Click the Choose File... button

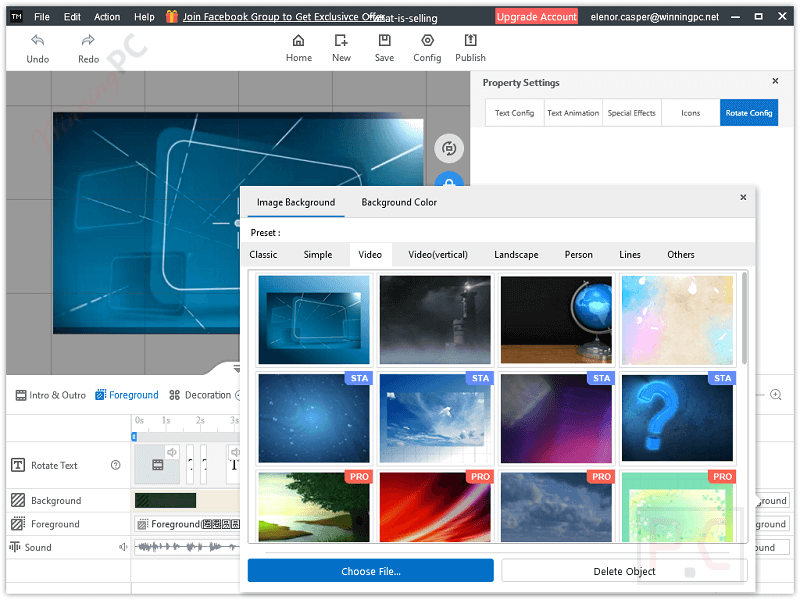[371, 571]
